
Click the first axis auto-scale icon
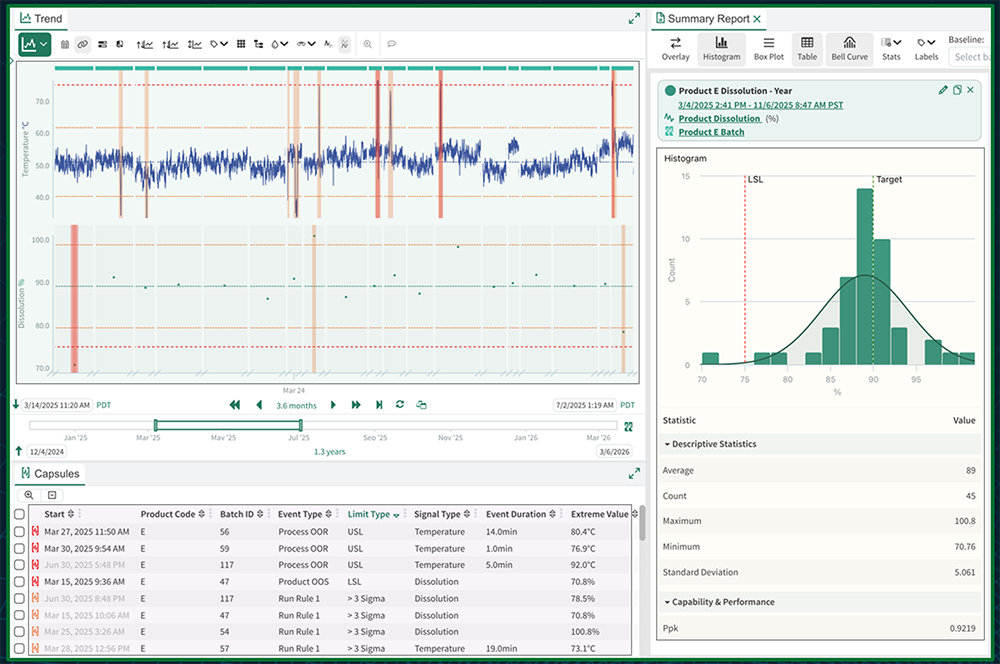(x=145, y=45)
